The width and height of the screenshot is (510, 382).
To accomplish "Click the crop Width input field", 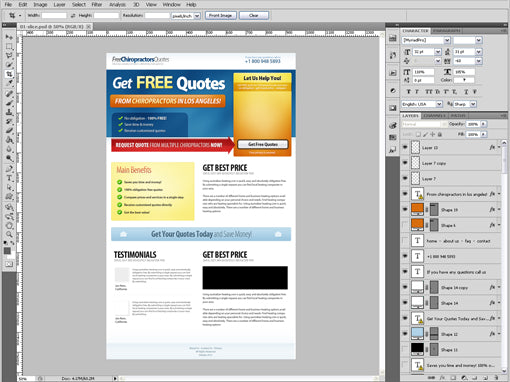I will coord(54,16).
